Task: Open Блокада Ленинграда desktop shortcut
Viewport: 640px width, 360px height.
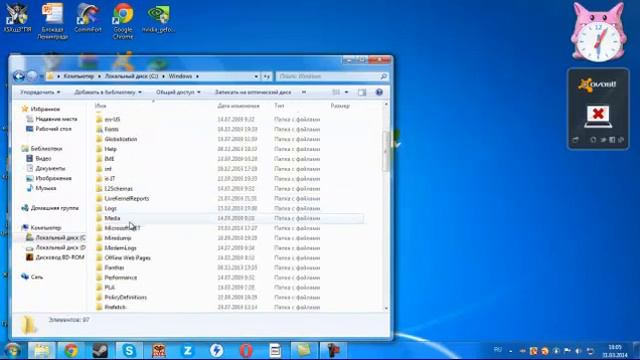Action: pos(53,21)
